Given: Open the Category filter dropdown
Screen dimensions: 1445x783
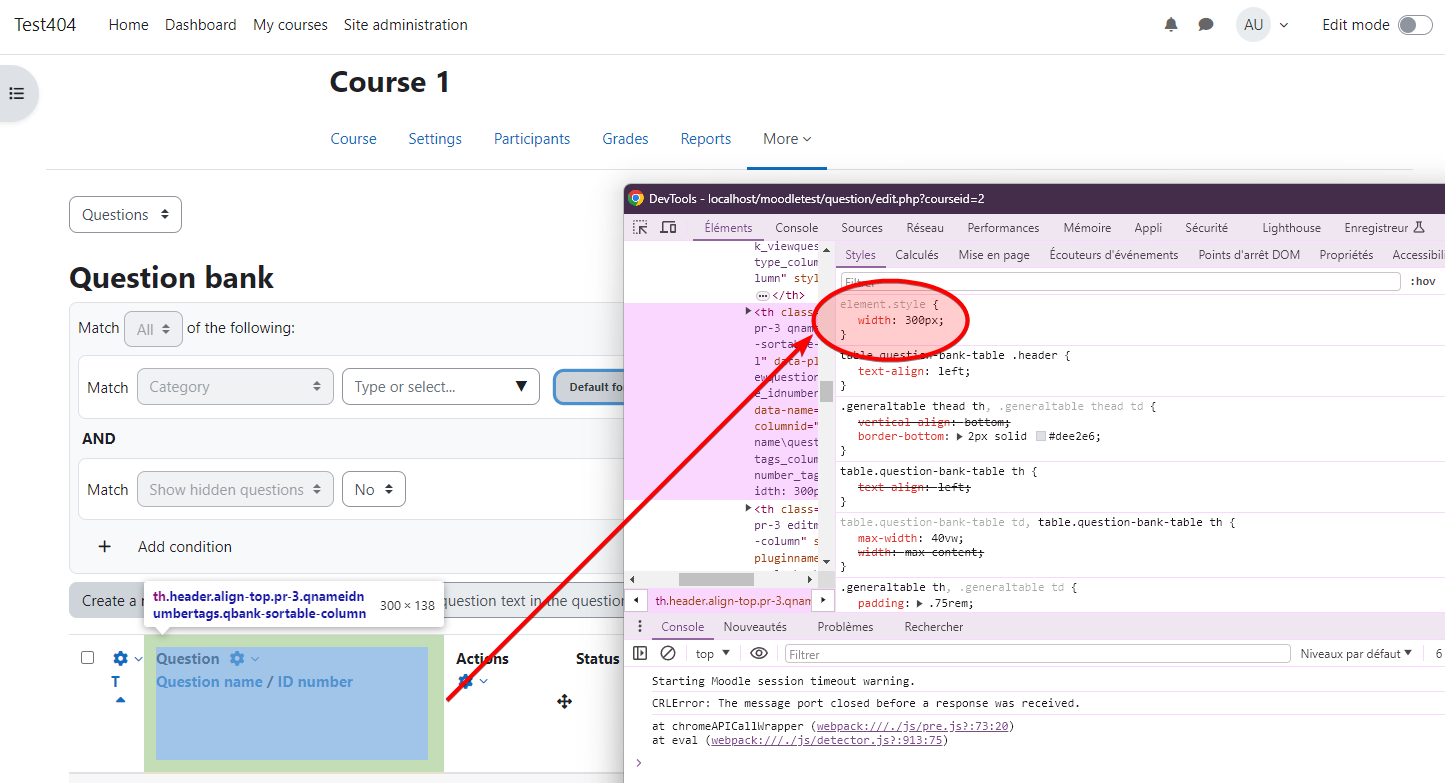Looking at the screenshot, I should [235, 387].
